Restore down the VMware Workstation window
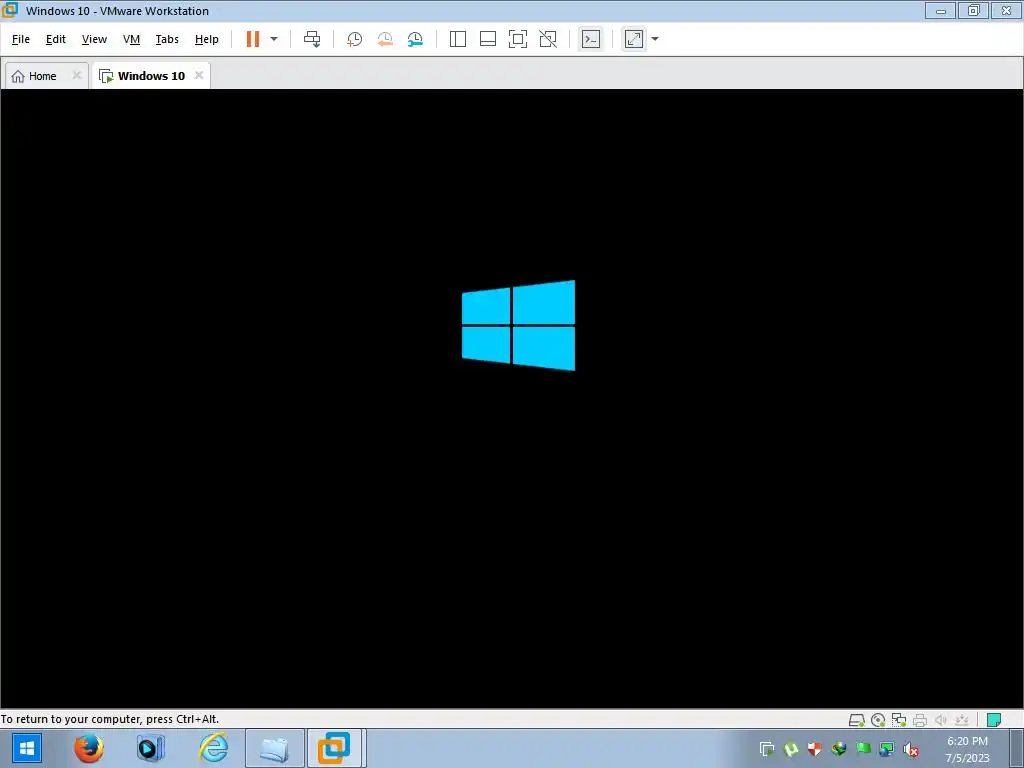Image resolution: width=1024 pixels, height=768 pixels. coord(973,10)
